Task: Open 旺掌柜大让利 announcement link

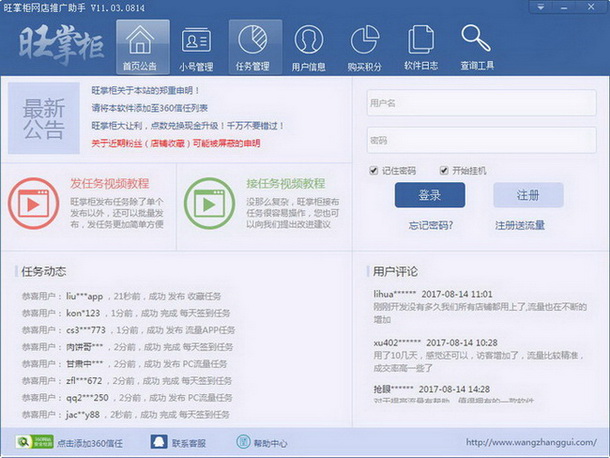Action: point(188,126)
